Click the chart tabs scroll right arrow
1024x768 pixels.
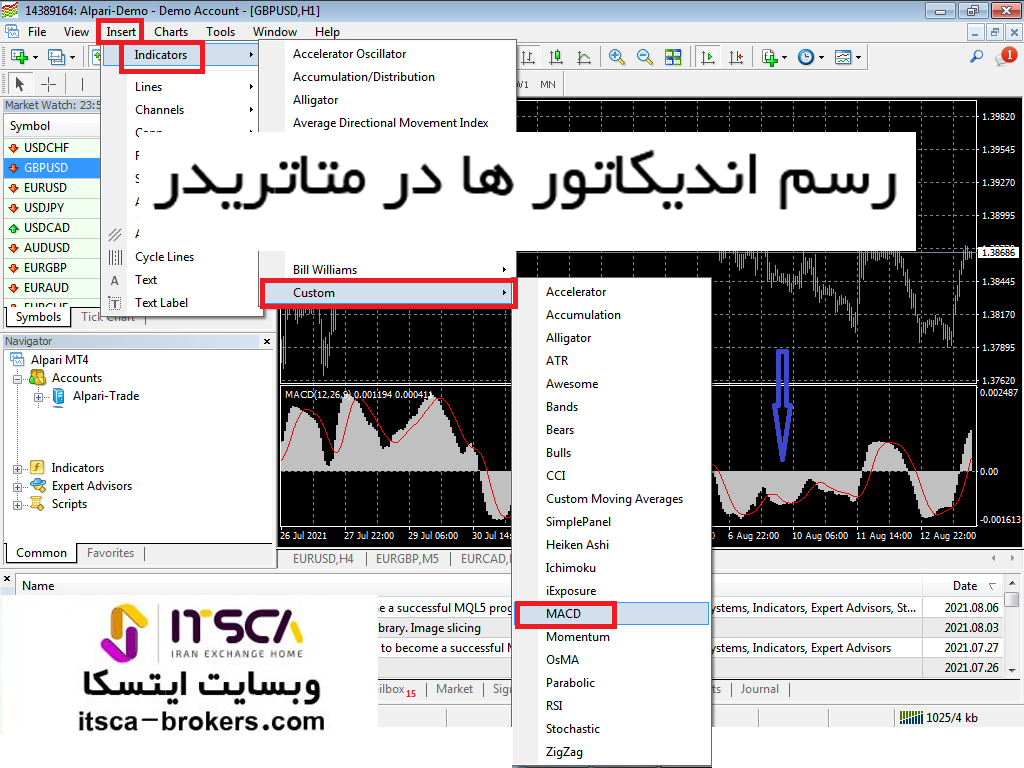pos(1012,558)
